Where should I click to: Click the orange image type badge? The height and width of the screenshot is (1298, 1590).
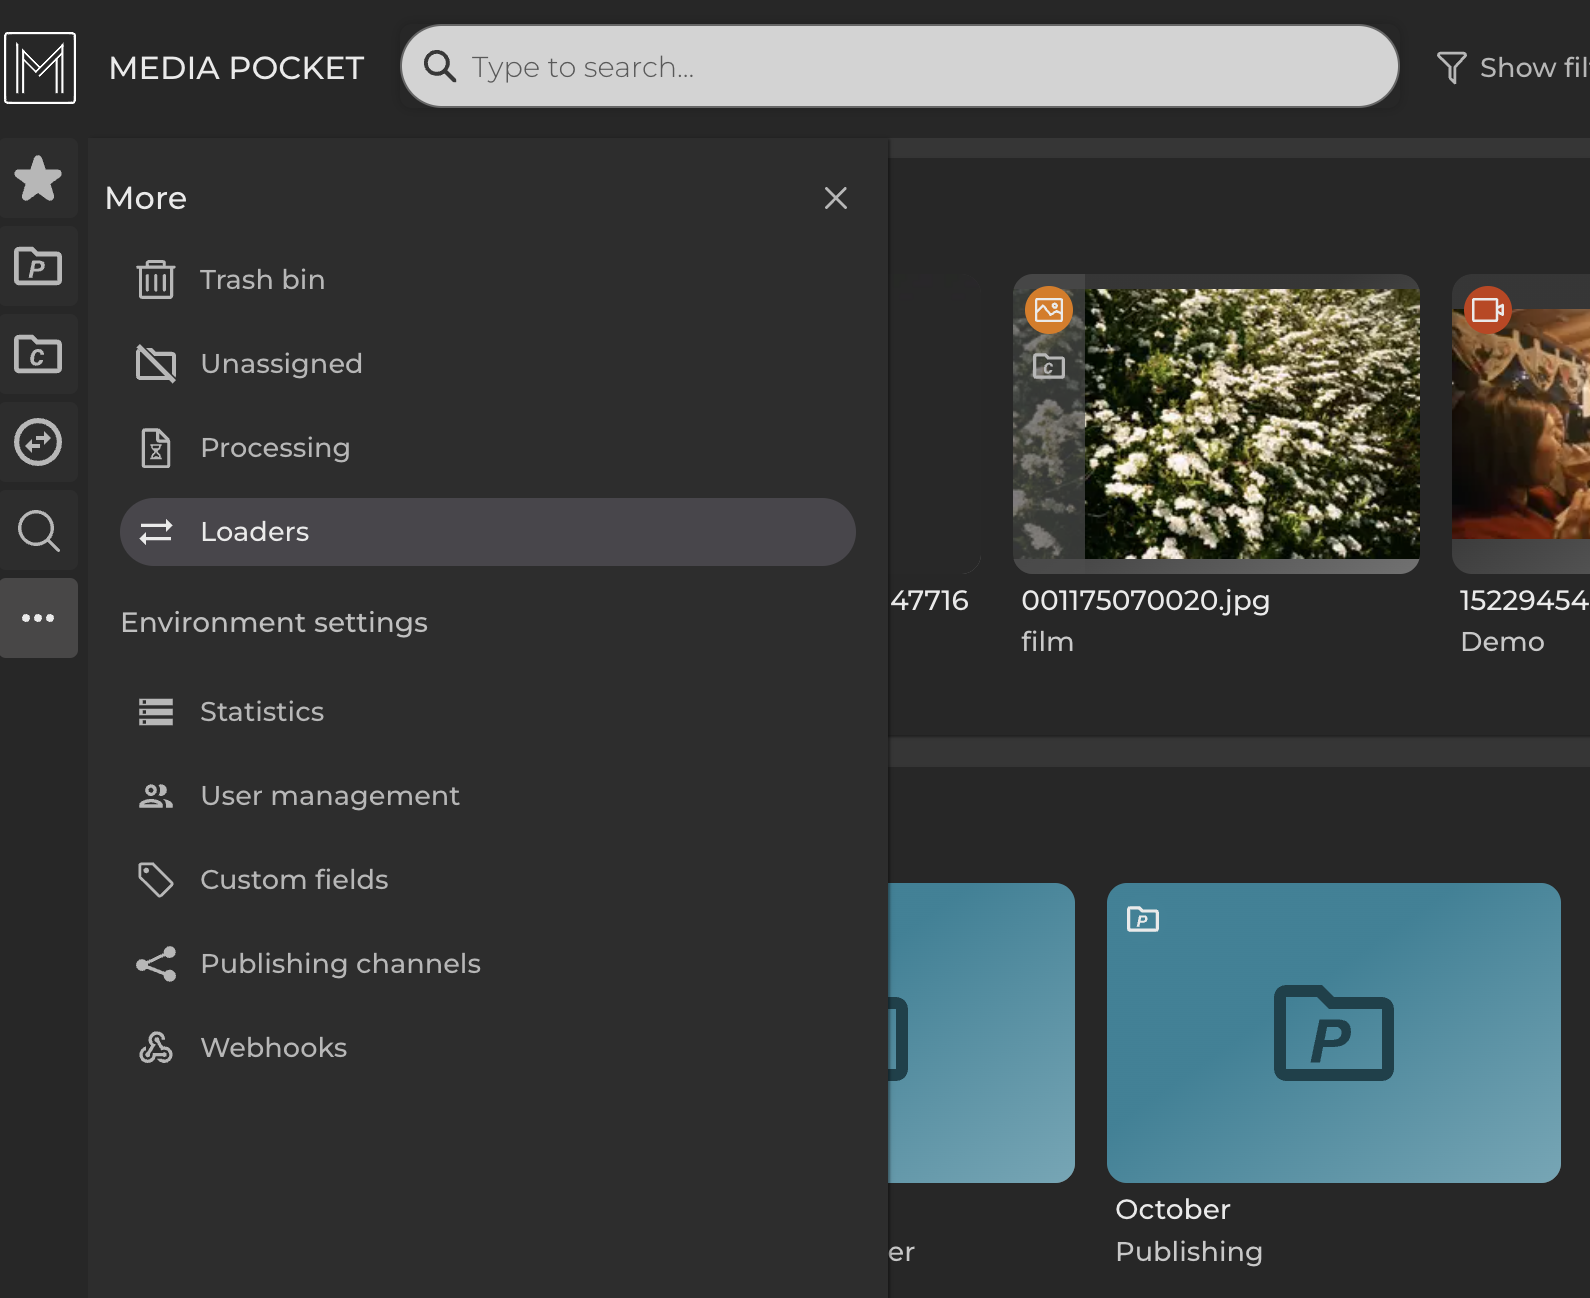pyautogui.click(x=1048, y=310)
